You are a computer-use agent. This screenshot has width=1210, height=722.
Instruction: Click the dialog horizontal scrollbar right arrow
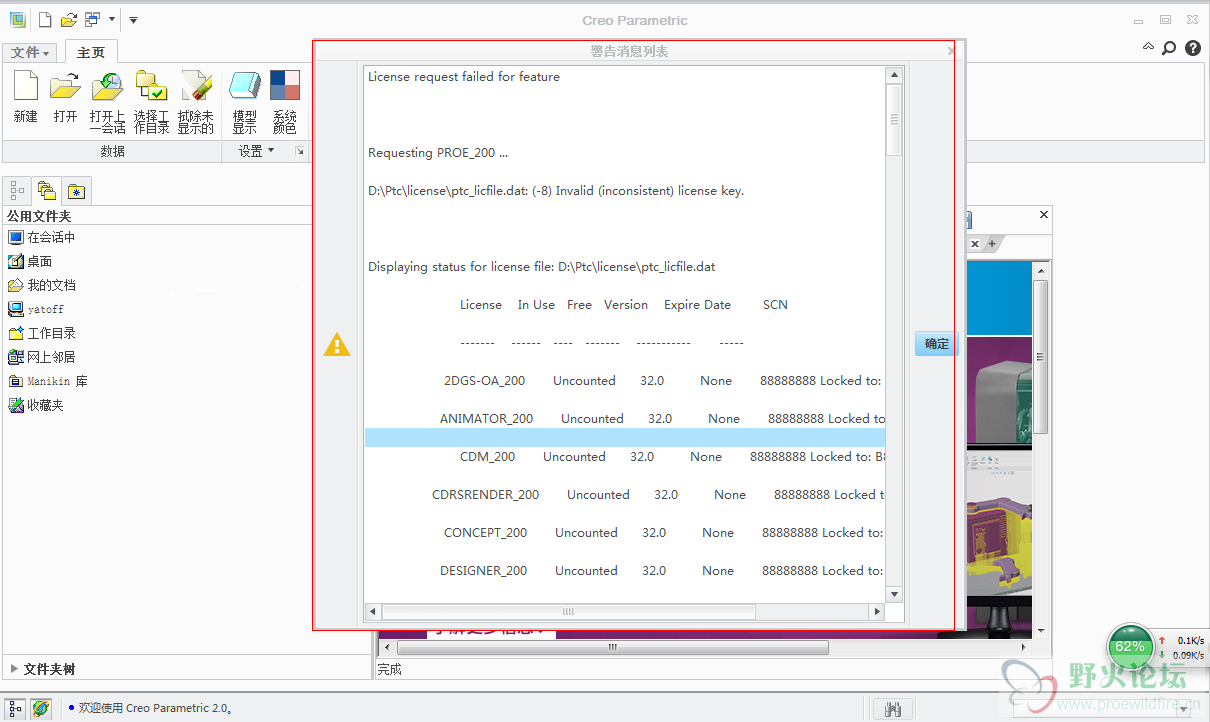877,611
